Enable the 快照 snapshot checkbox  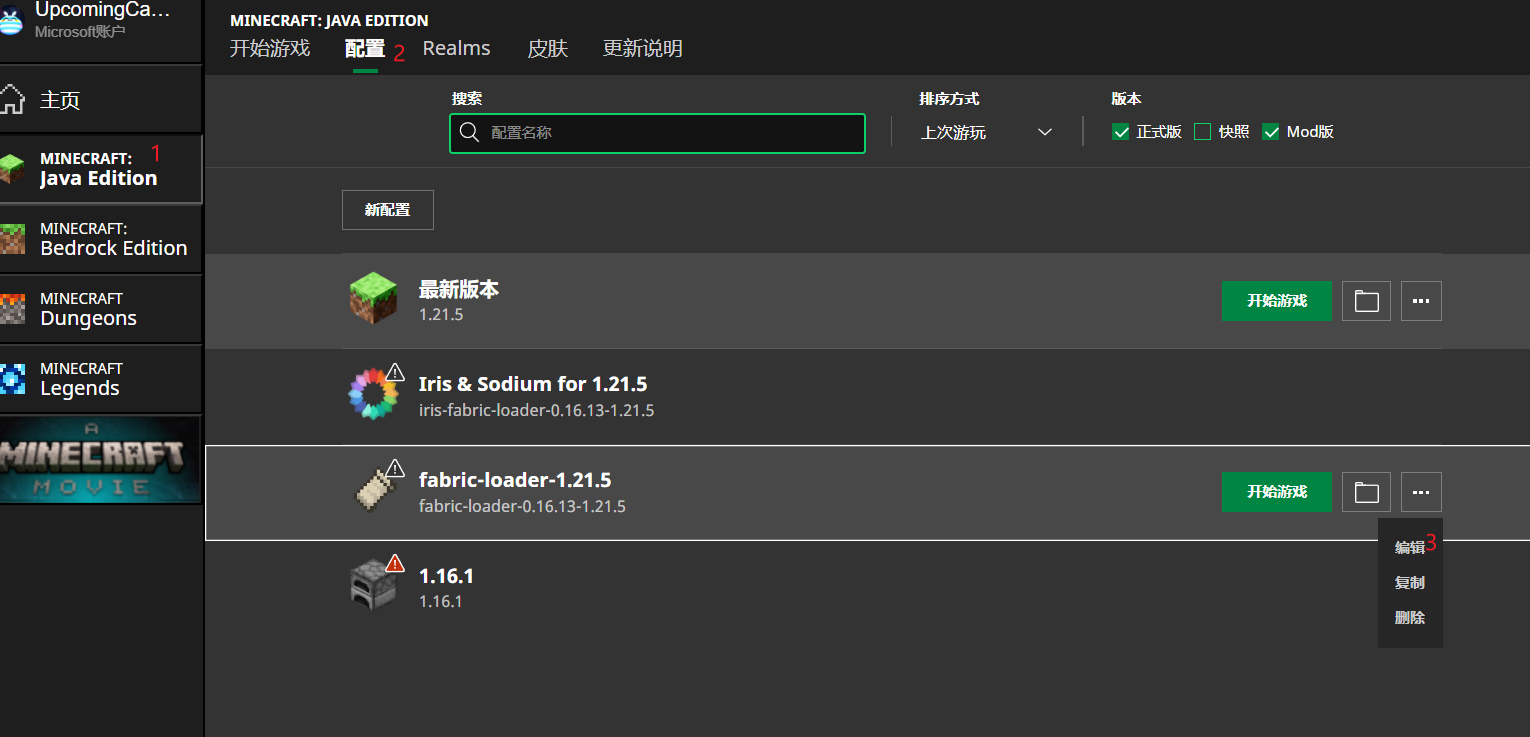1203,132
